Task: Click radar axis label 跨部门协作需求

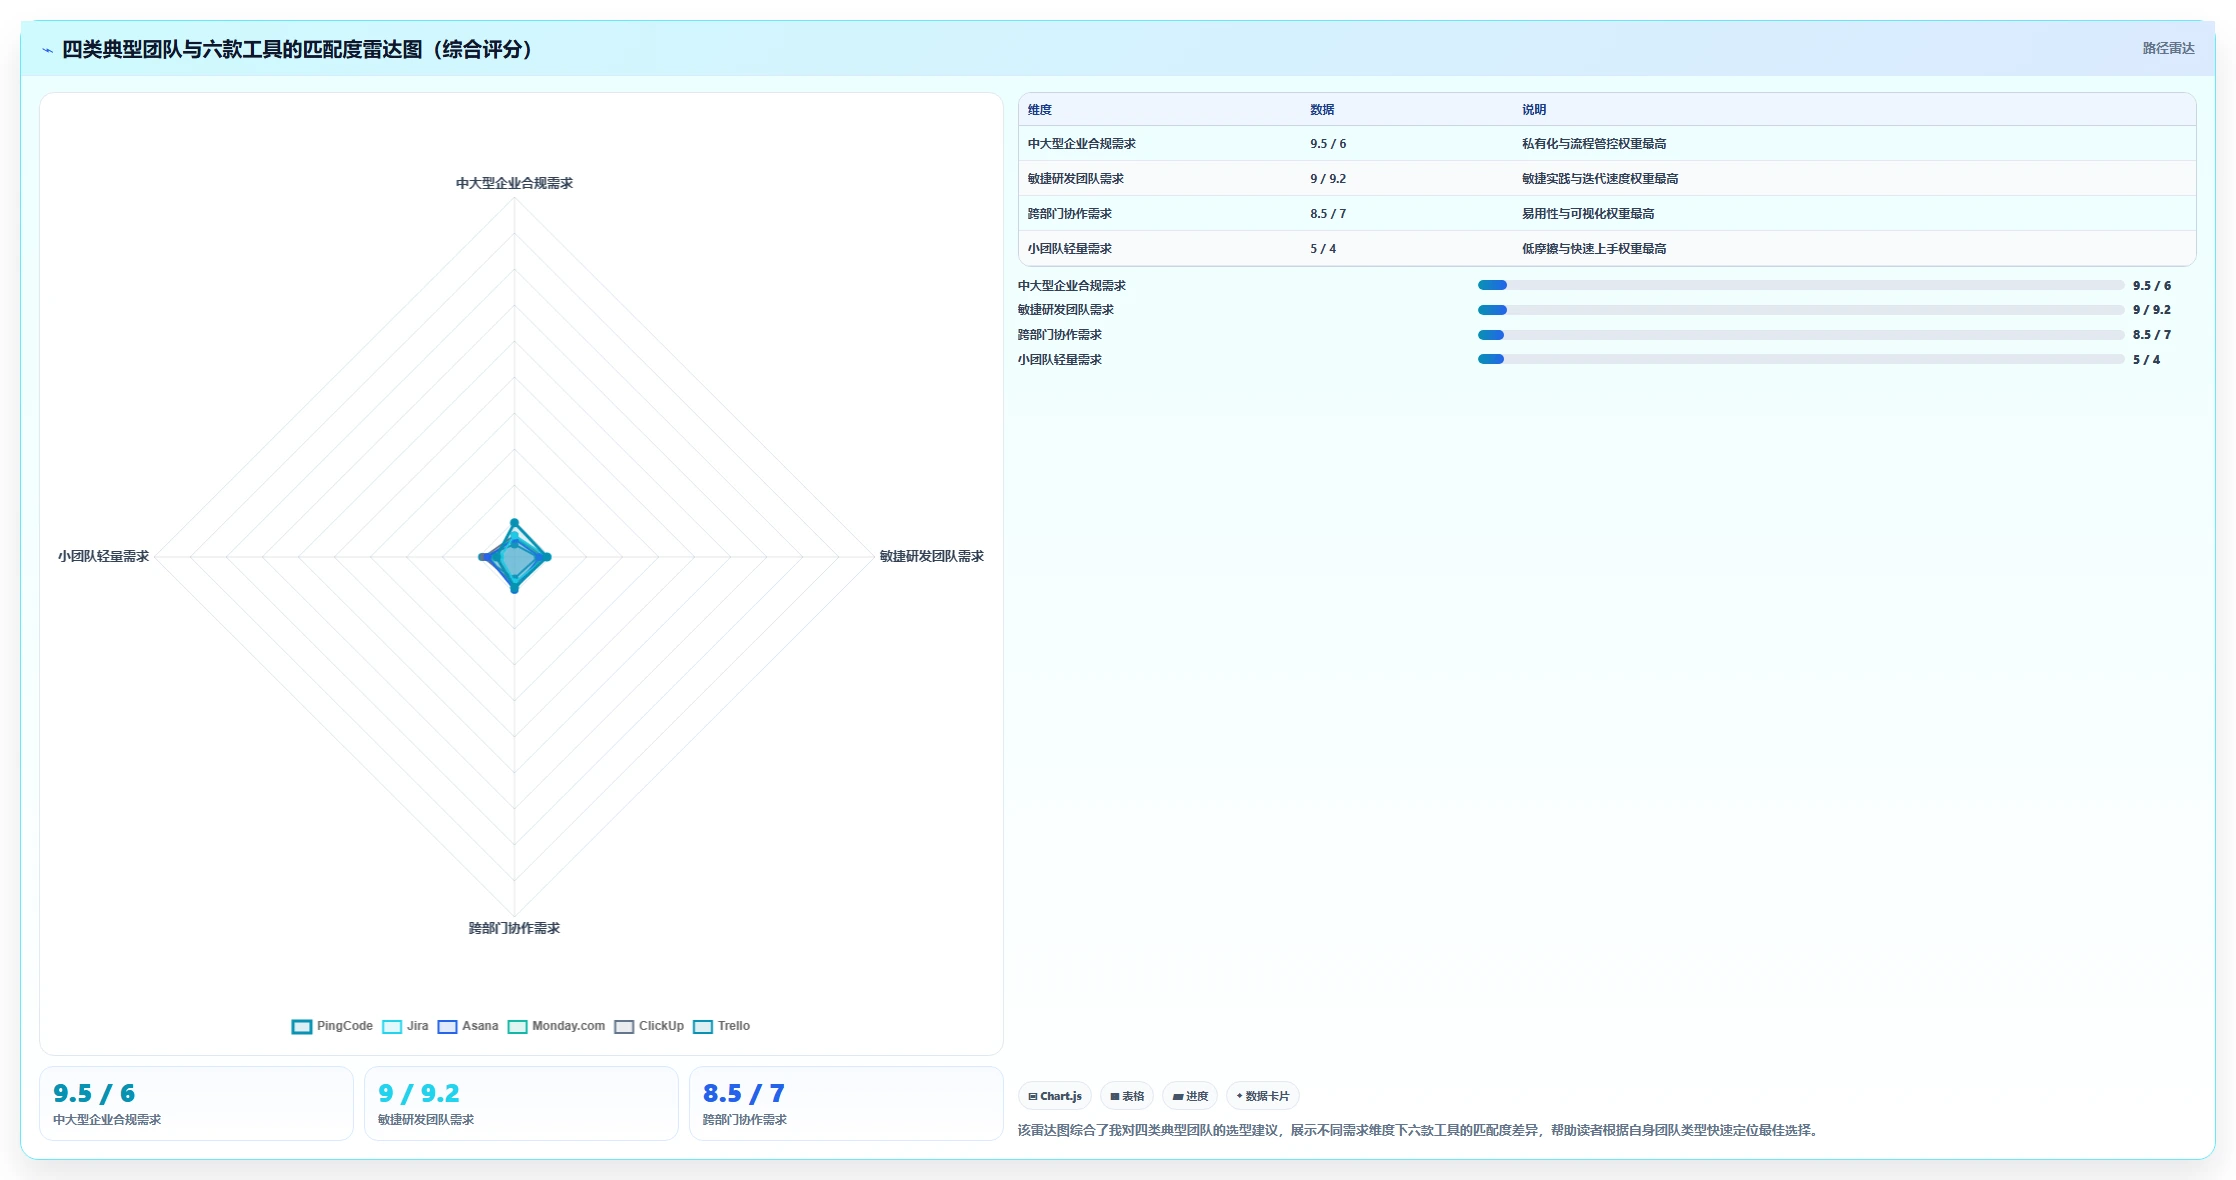Action: 514,928
